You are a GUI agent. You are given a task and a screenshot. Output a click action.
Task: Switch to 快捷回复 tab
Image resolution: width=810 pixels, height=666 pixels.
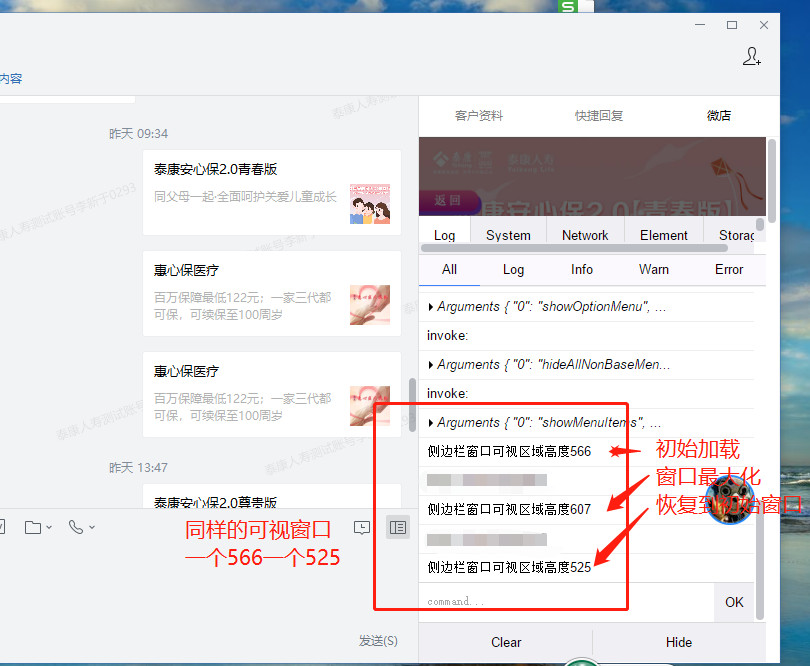599,116
